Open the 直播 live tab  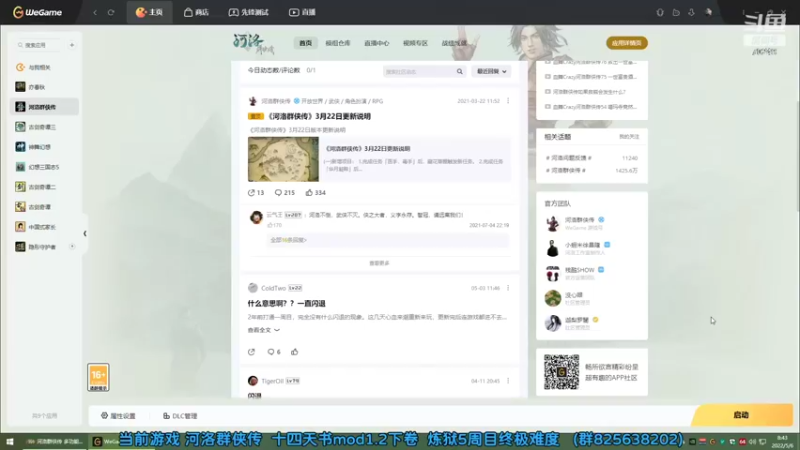tap(302, 12)
